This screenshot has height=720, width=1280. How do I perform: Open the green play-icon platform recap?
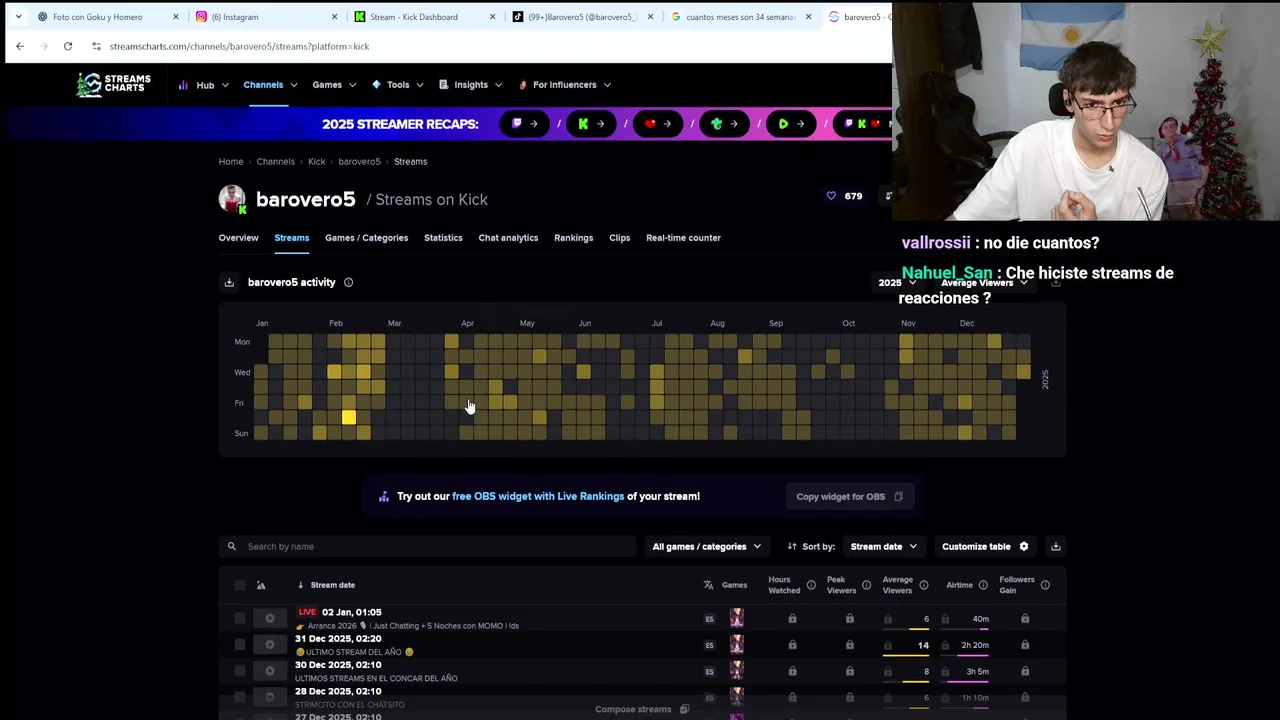(791, 124)
